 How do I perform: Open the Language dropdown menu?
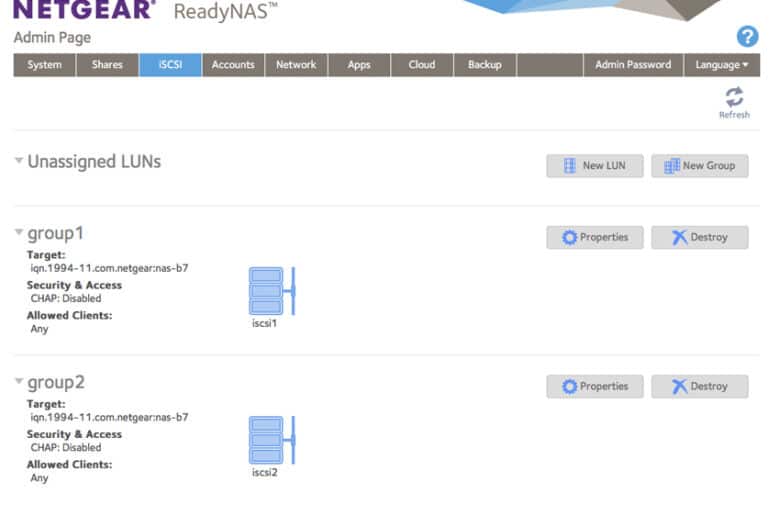coord(722,65)
